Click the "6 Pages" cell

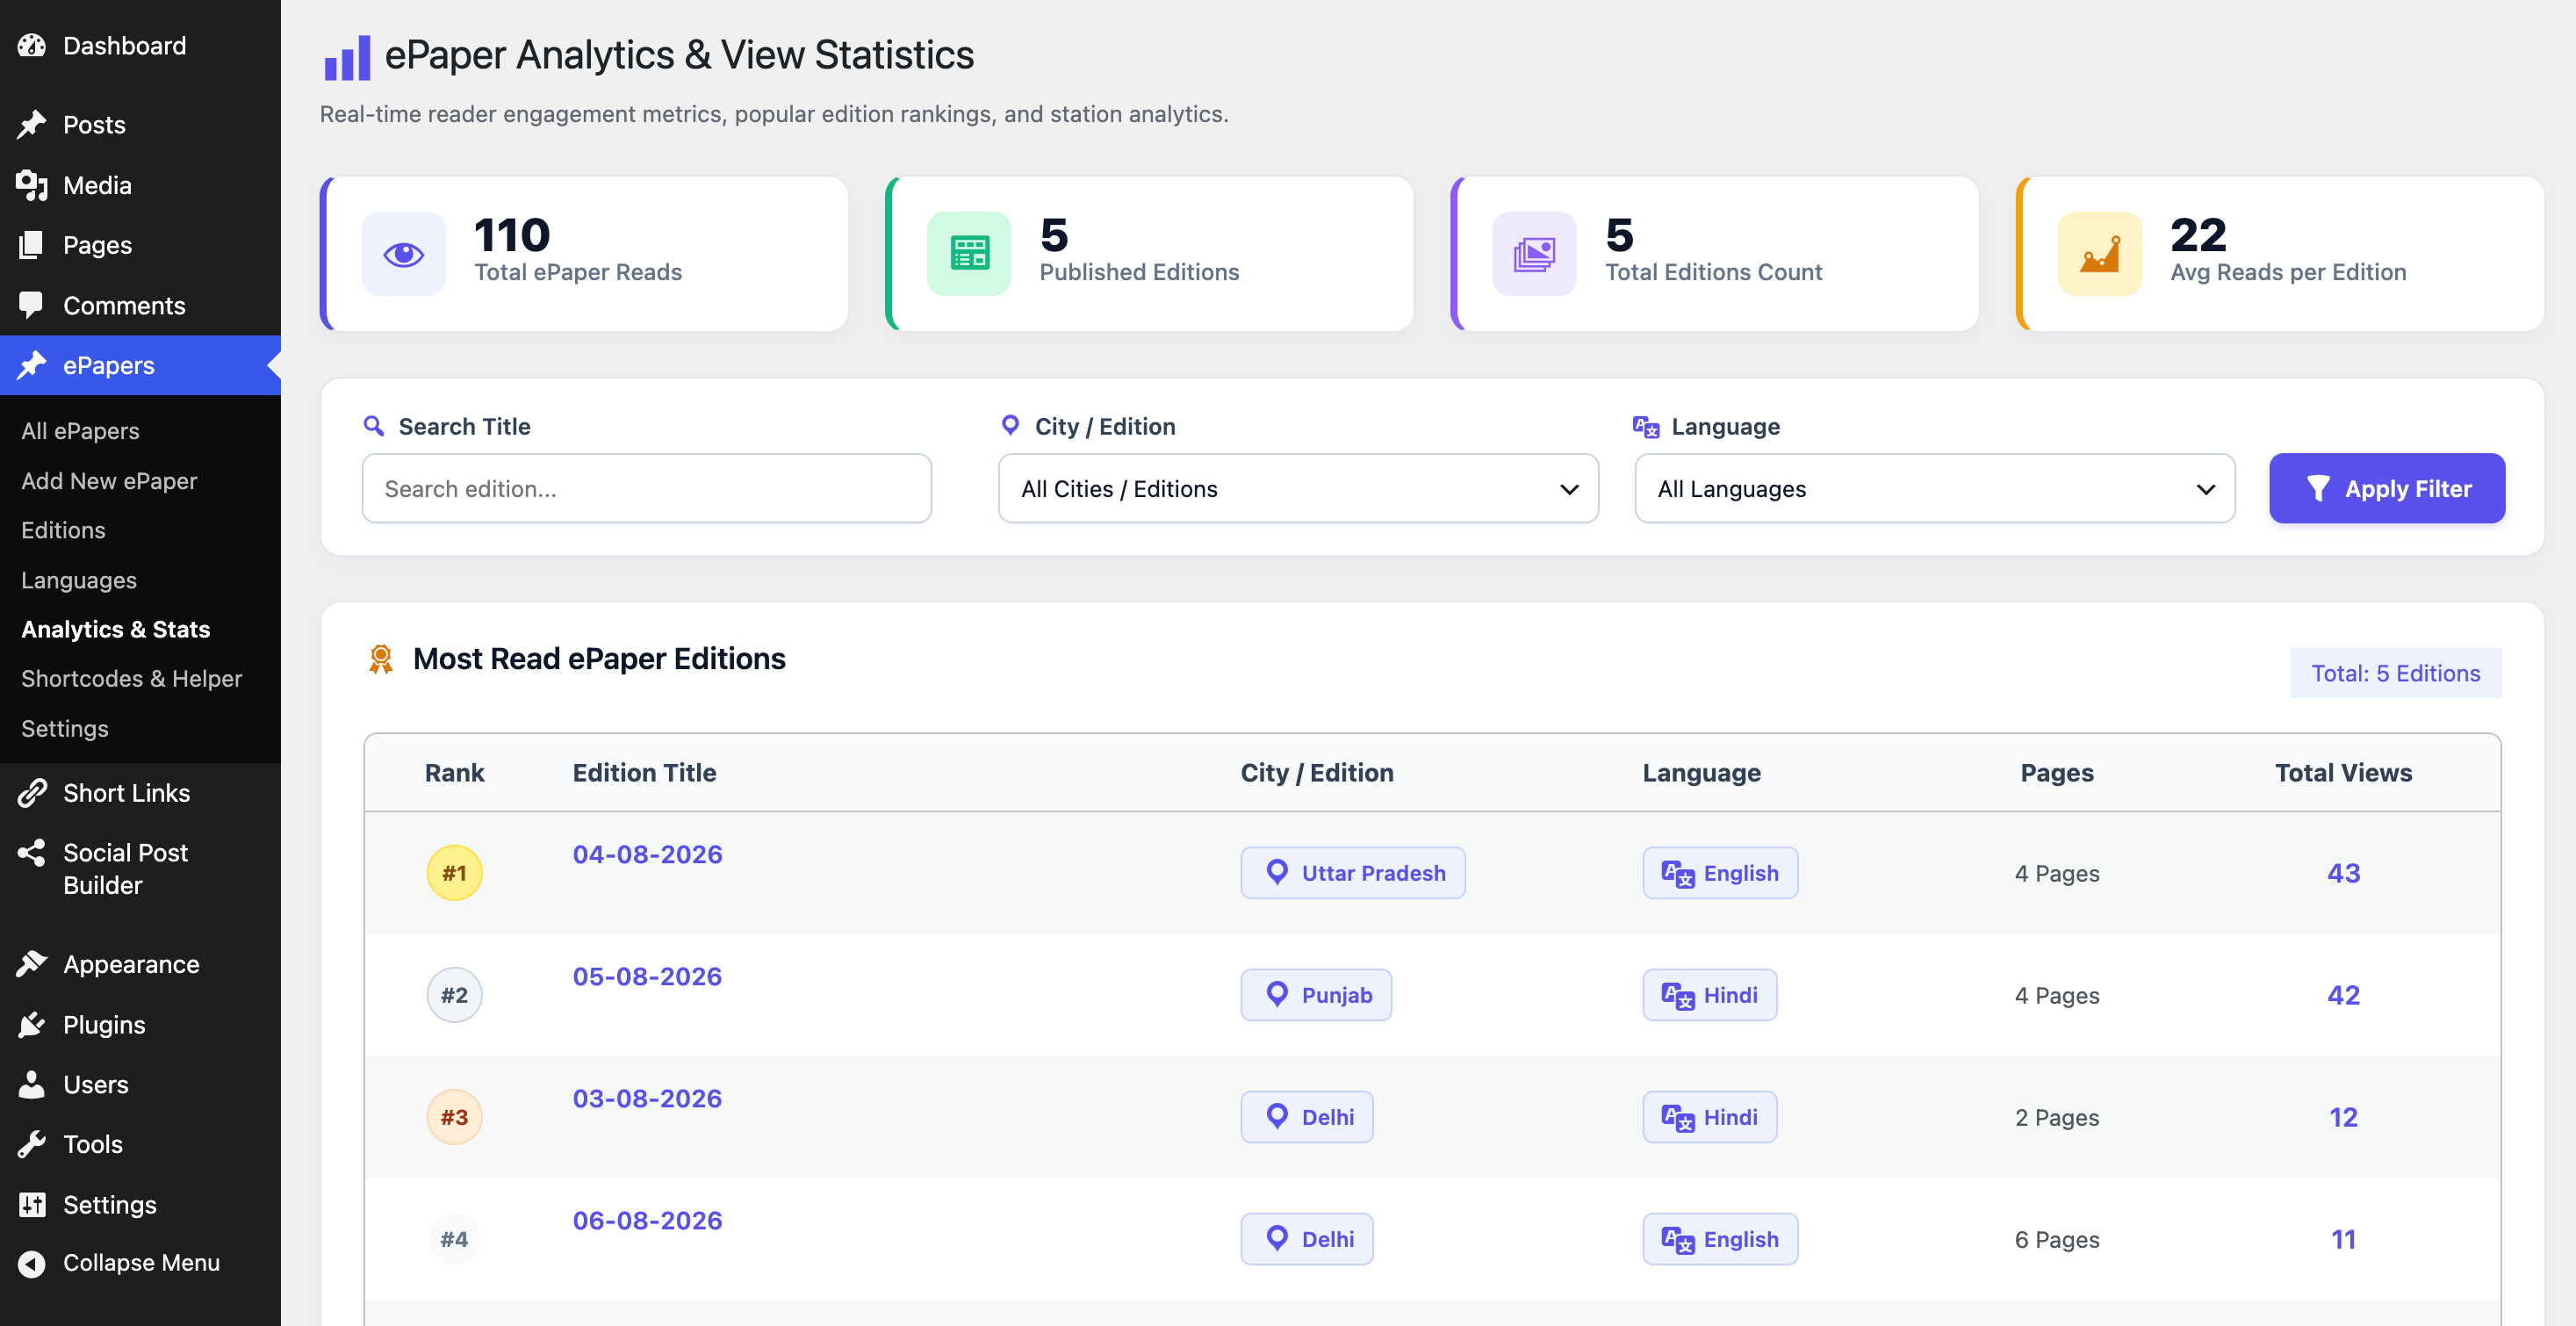pos(2057,1240)
